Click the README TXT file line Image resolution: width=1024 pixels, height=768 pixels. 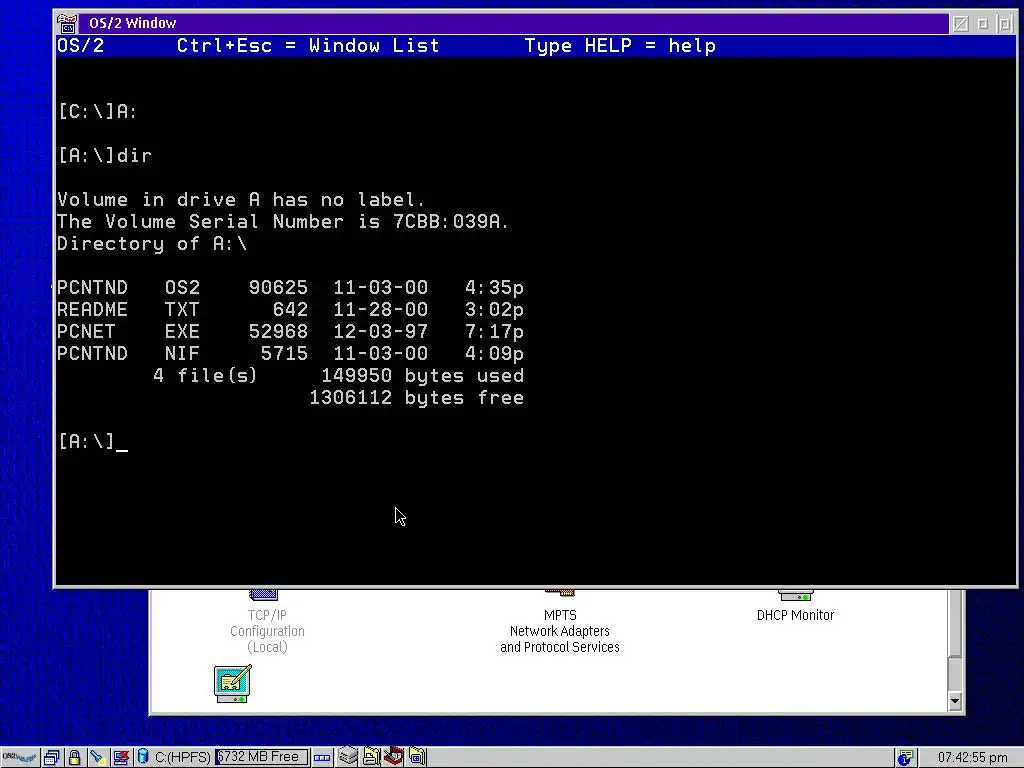pyautogui.click(x=290, y=310)
